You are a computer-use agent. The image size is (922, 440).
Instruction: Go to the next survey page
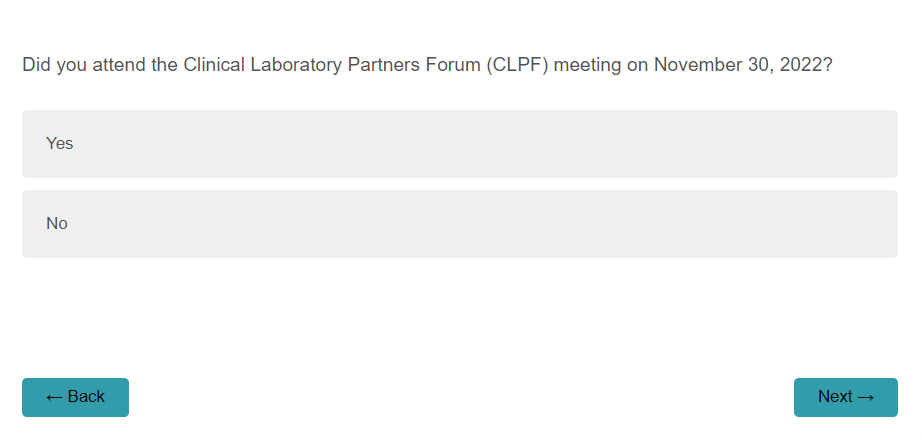point(845,397)
